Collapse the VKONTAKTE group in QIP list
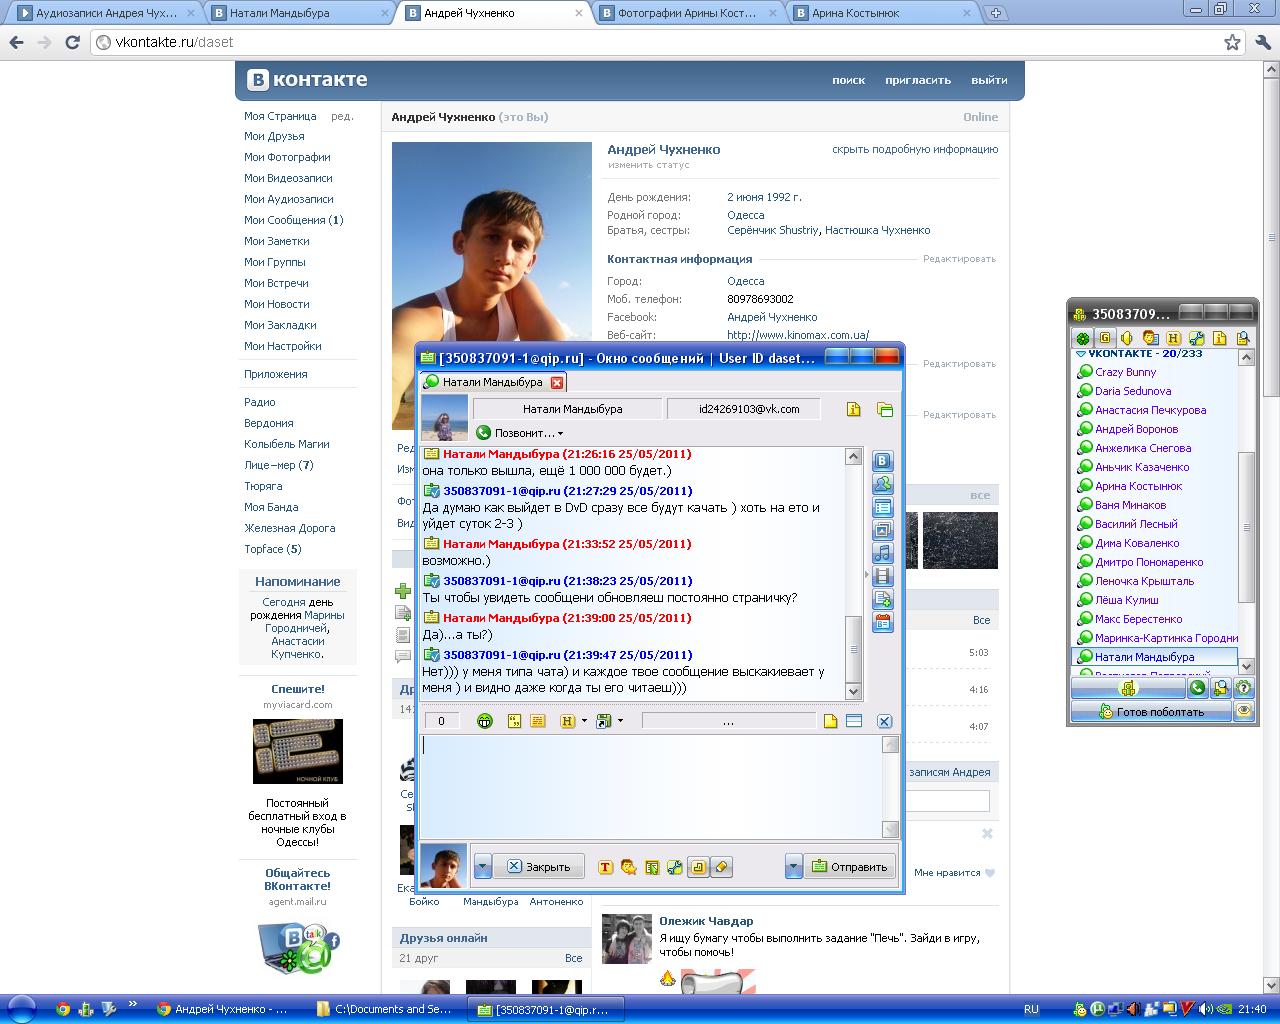1280x1024 pixels. (x=1081, y=355)
